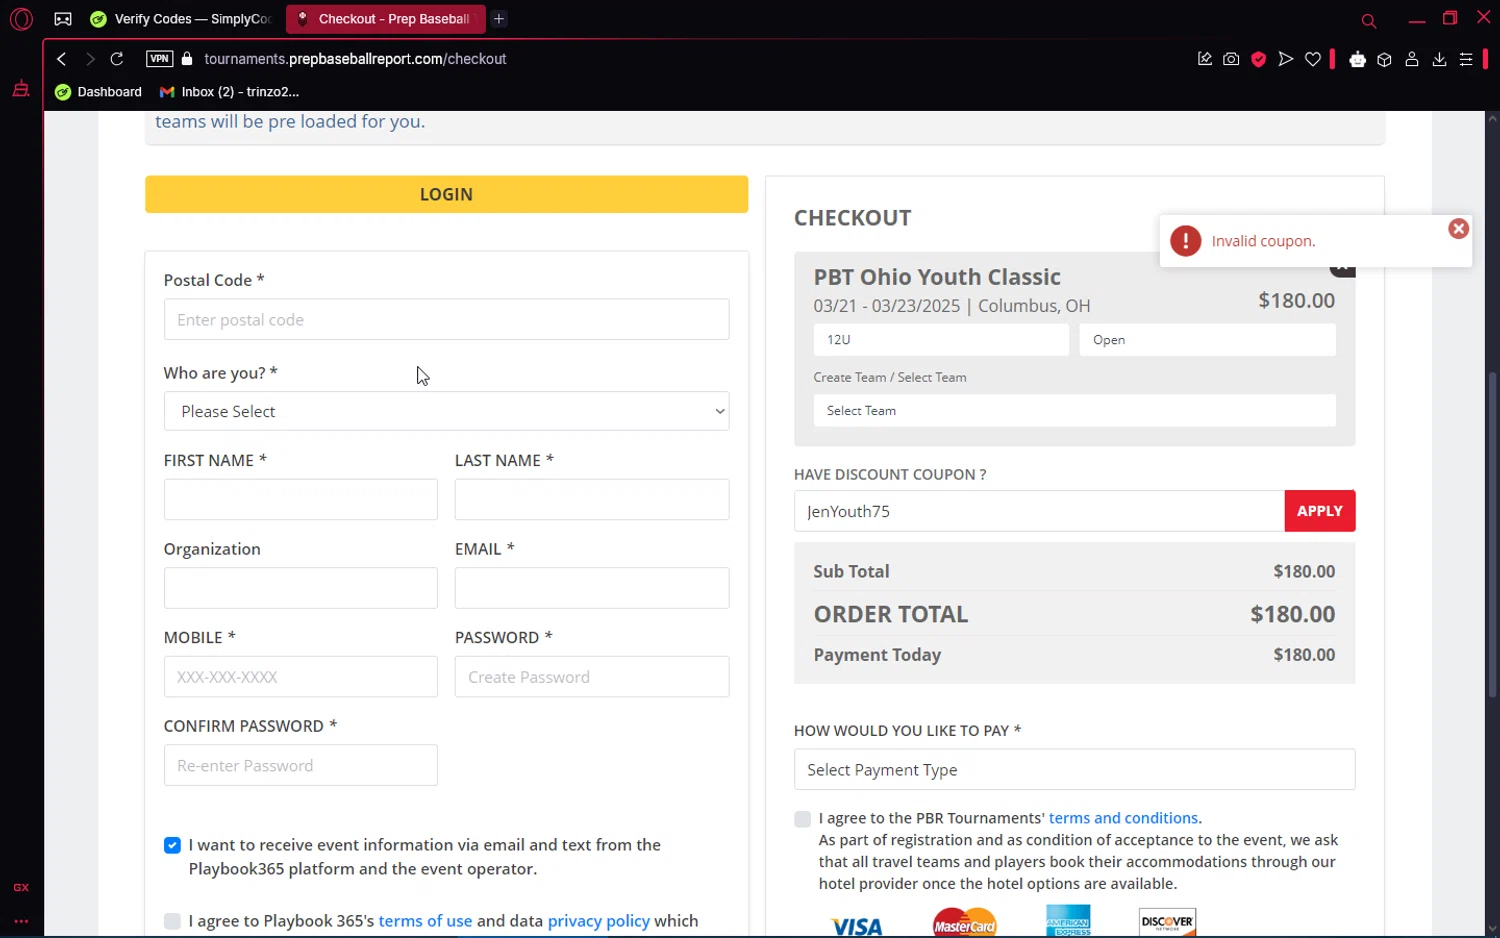Select the Checkout - Prep Baseball tab
This screenshot has width=1500, height=938.
(385, 19)
